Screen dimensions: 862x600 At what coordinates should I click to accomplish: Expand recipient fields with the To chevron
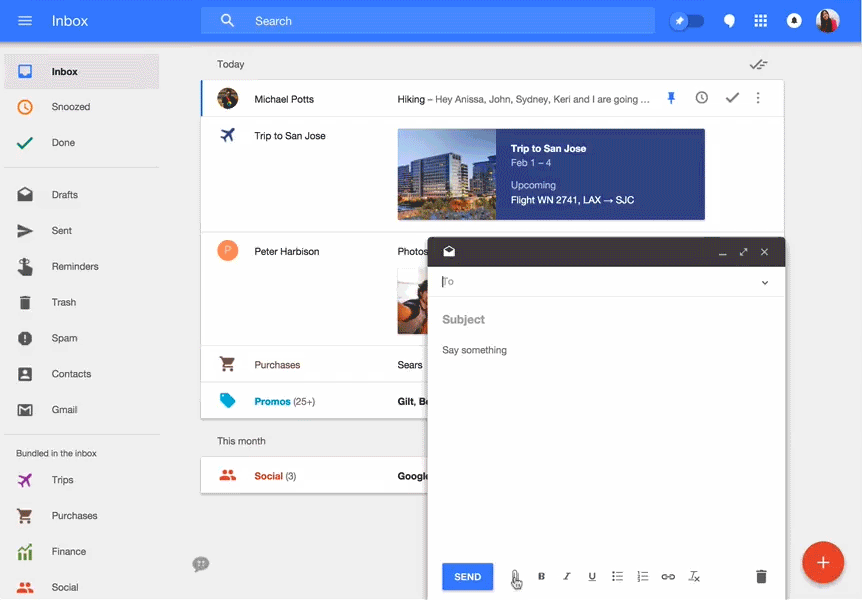click(x=765, y=283)
